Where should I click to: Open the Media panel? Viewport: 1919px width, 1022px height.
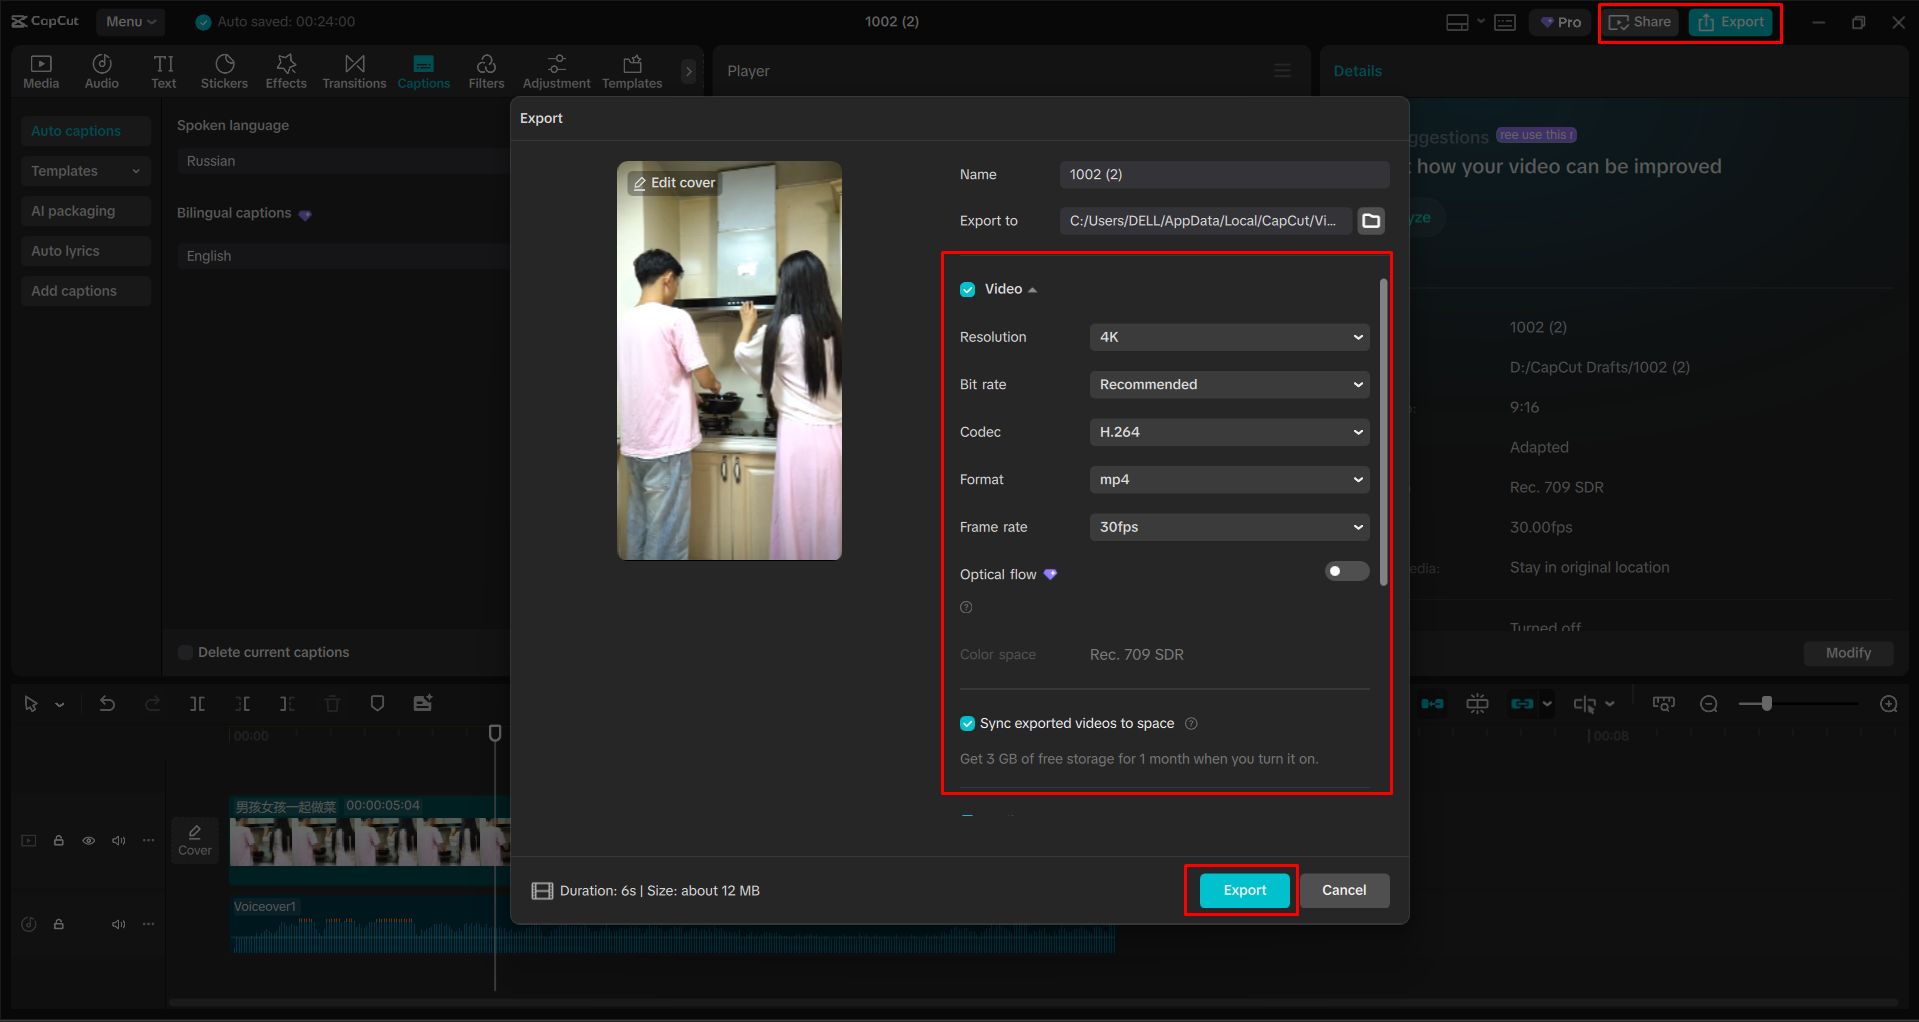point(41,70)
